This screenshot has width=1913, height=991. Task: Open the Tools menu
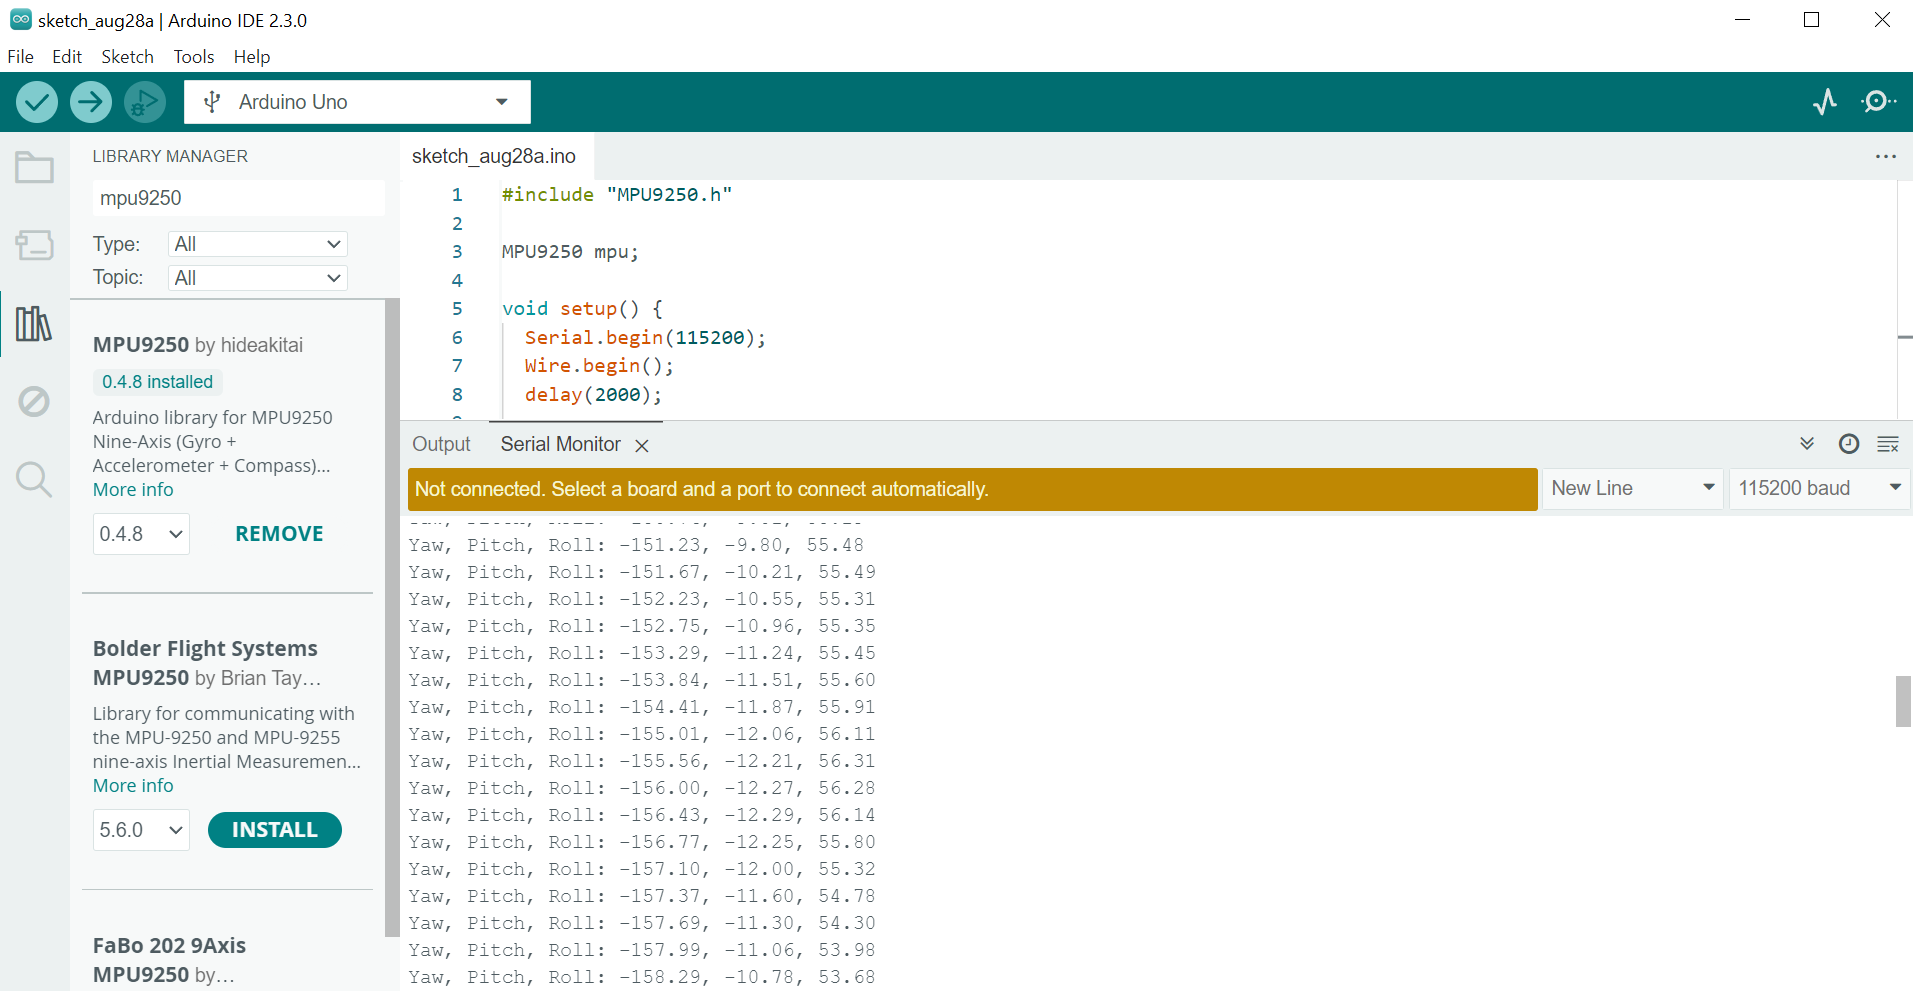pyautogui.click(x=193, y=57)
